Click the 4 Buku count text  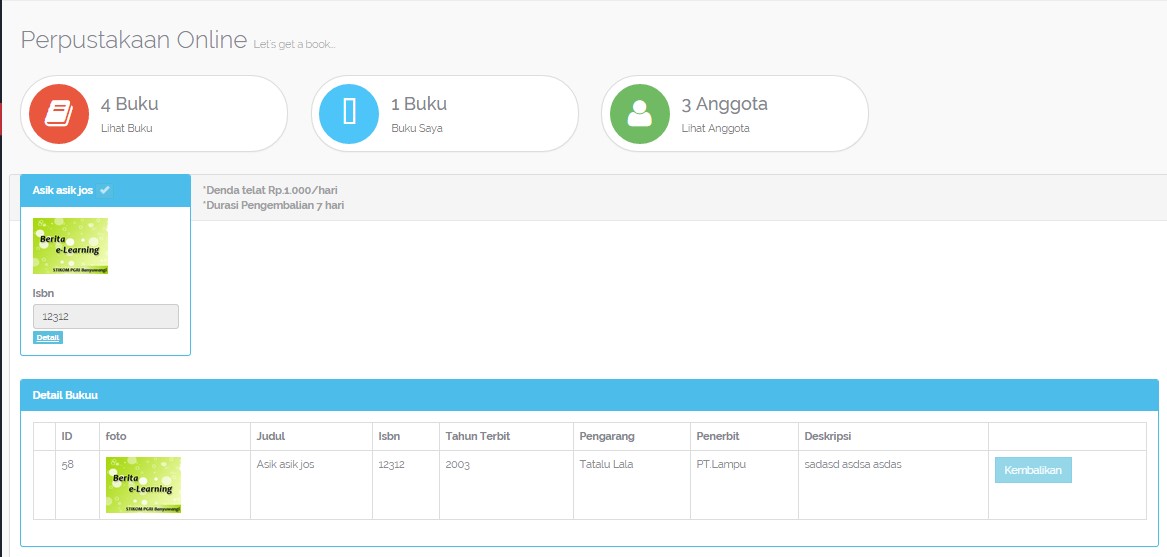point(130,104)
